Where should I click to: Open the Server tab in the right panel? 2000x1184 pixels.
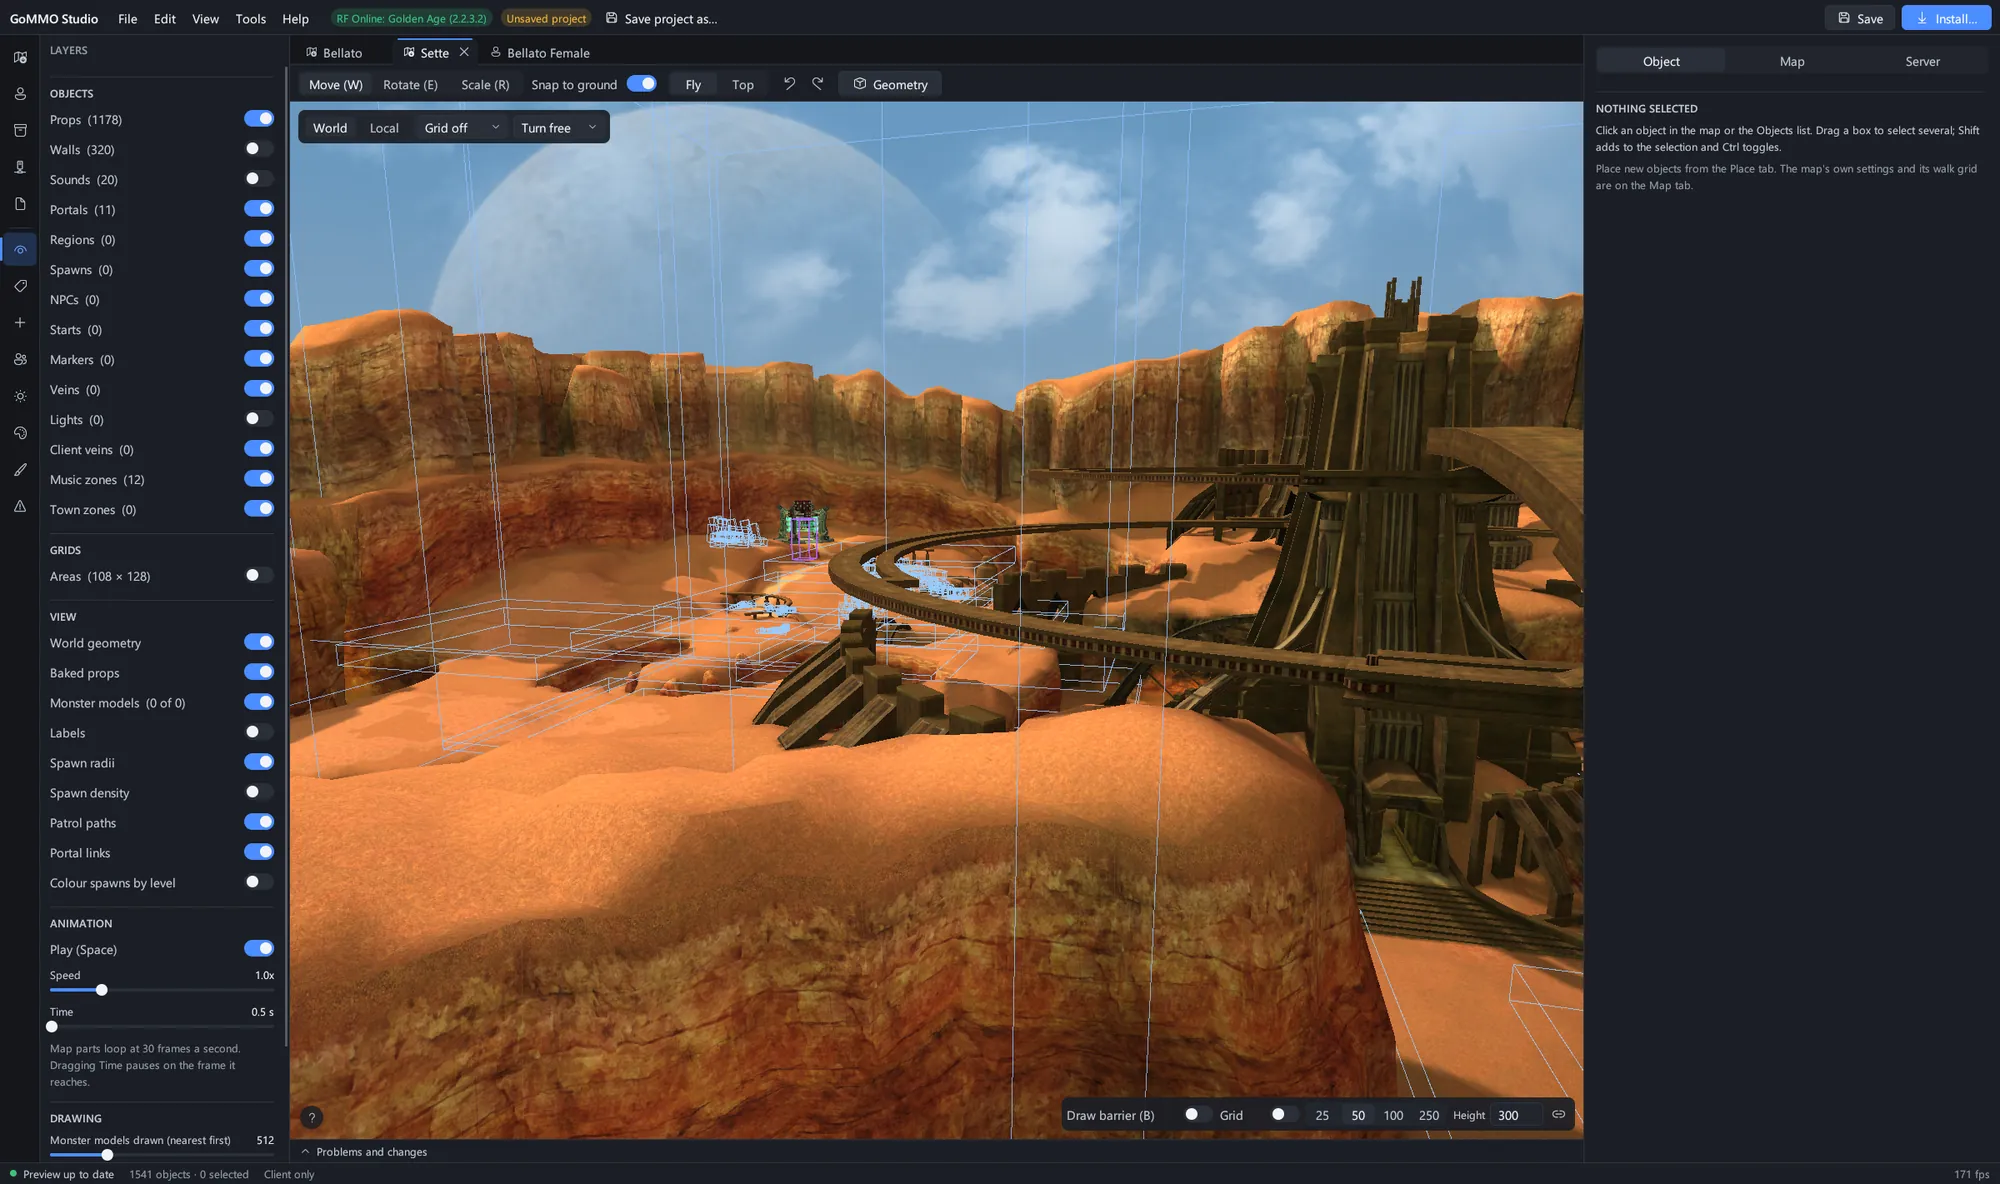(1922, 61)
